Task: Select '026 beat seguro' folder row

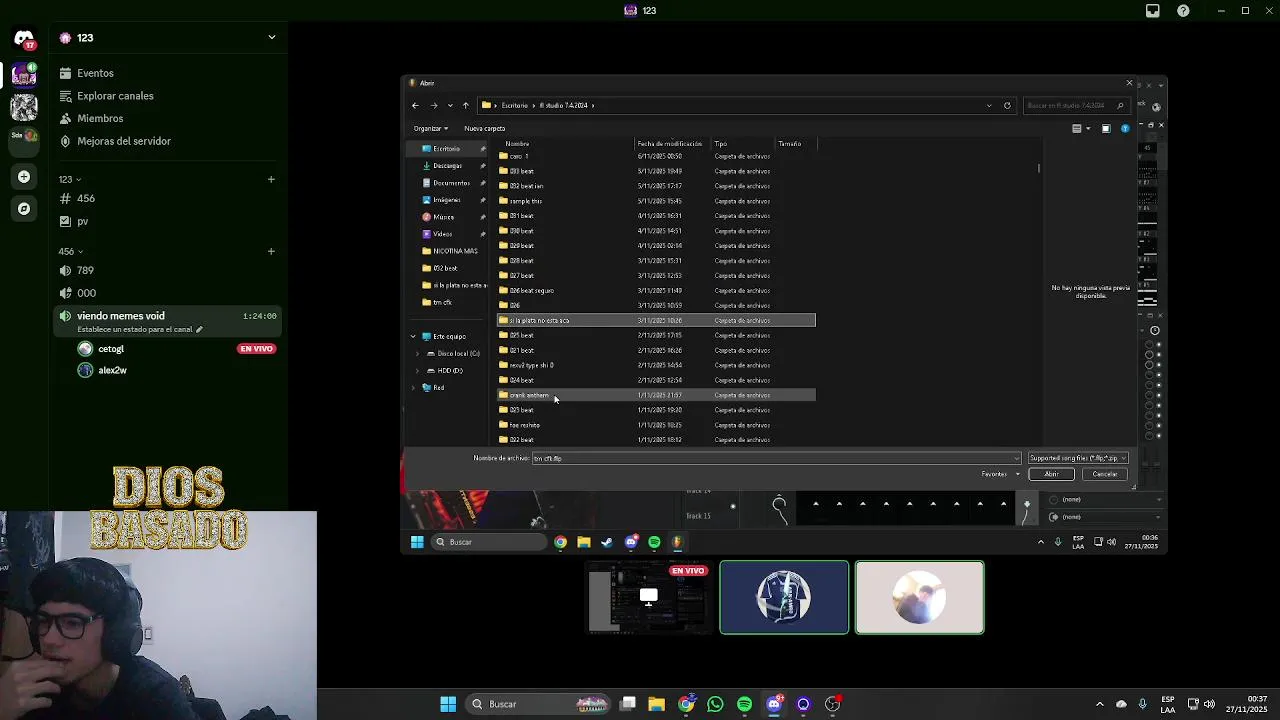Action: coord(656,290)
